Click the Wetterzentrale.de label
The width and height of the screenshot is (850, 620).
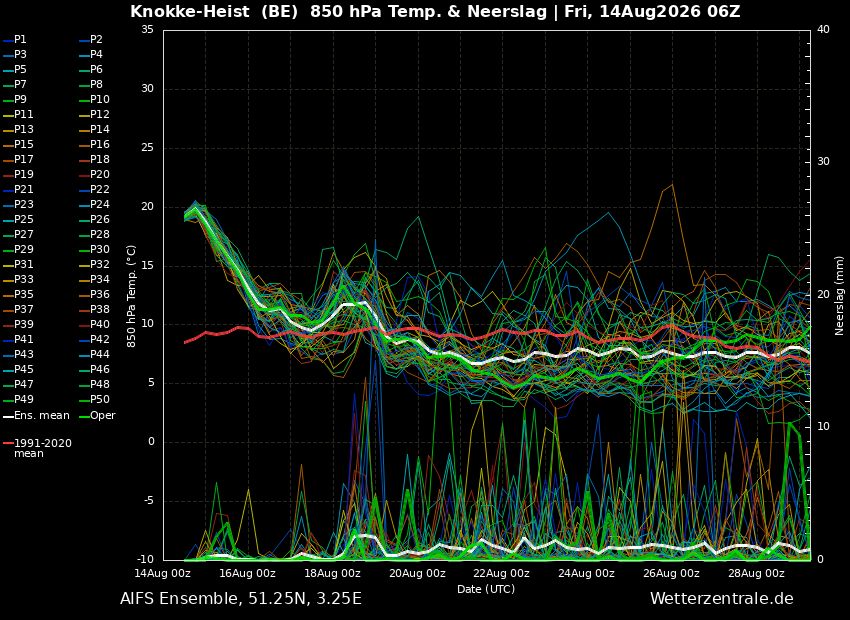(x=722, y=599)
